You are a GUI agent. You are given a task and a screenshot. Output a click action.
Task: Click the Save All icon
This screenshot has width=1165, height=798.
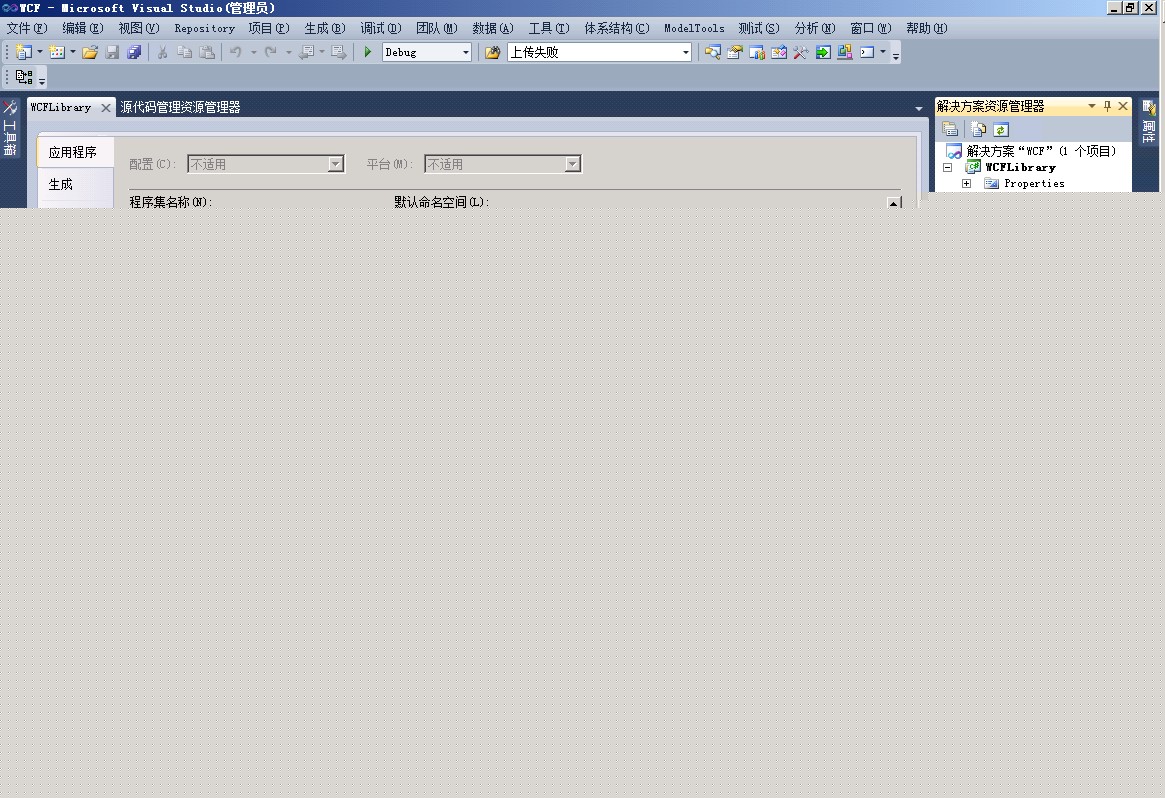134,52
